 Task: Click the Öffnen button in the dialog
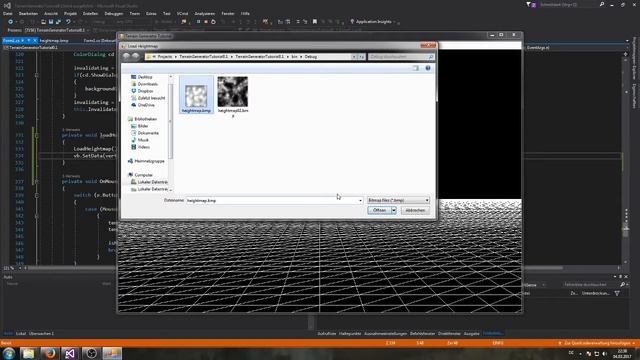pos(379,210)
